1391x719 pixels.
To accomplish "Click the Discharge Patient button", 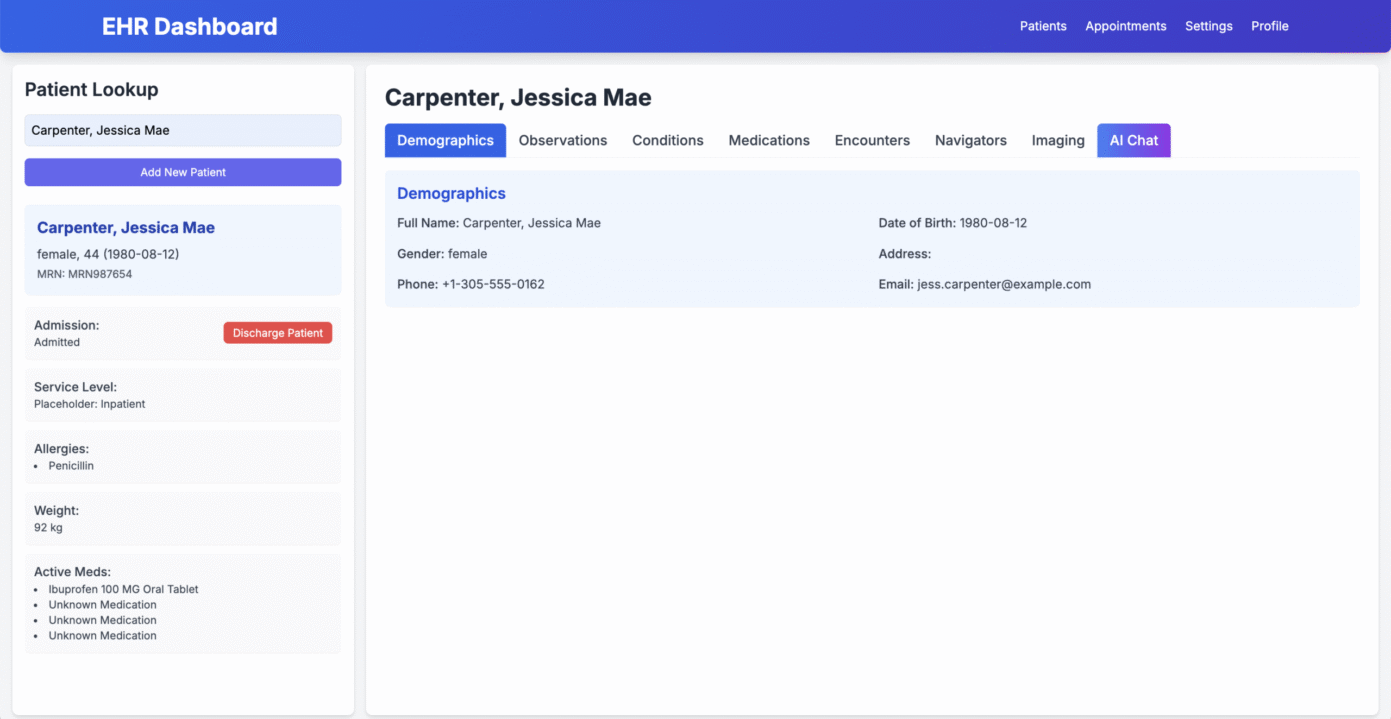I will point(278,333).
